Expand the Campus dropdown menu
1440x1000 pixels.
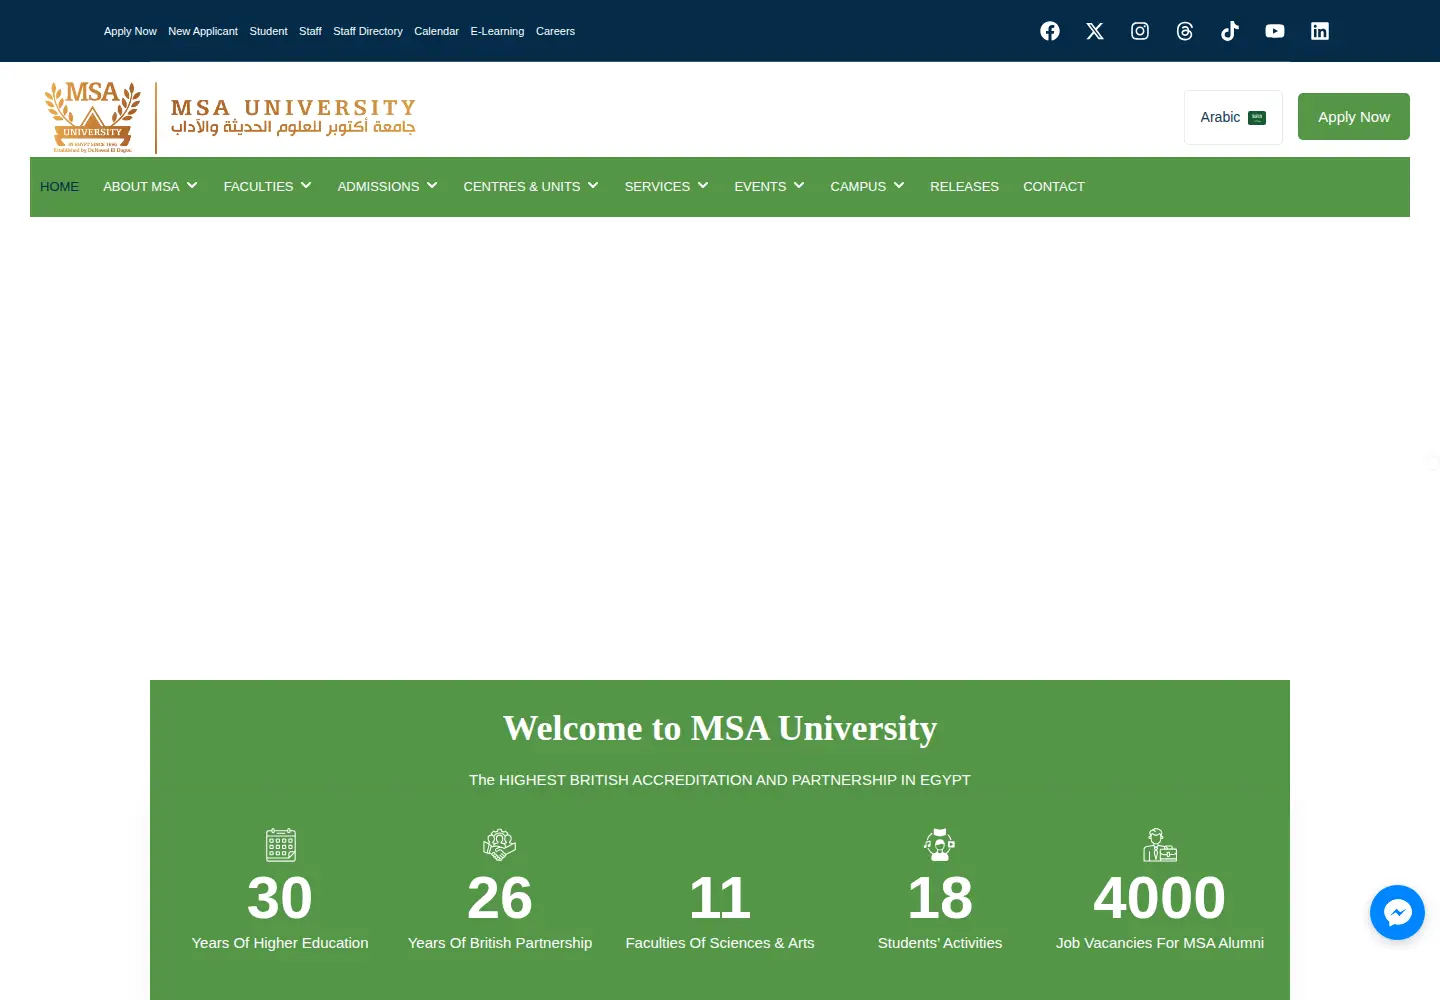(867, 187)
